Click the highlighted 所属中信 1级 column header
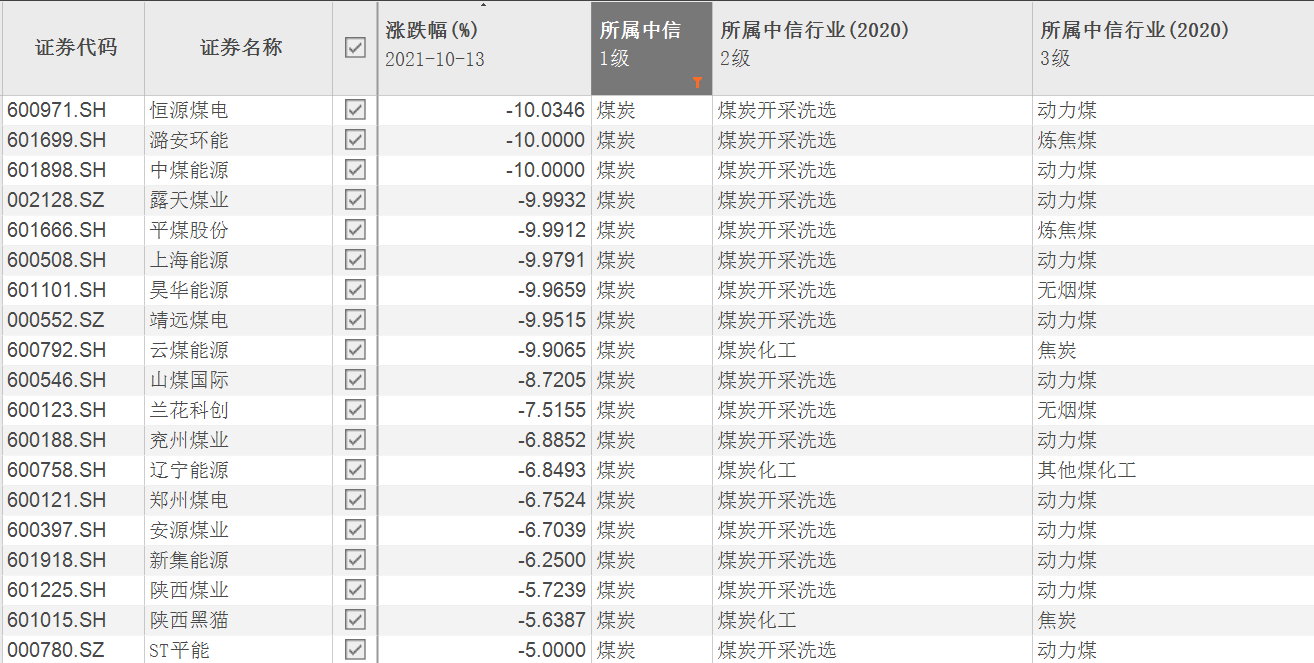 [652, 48]
